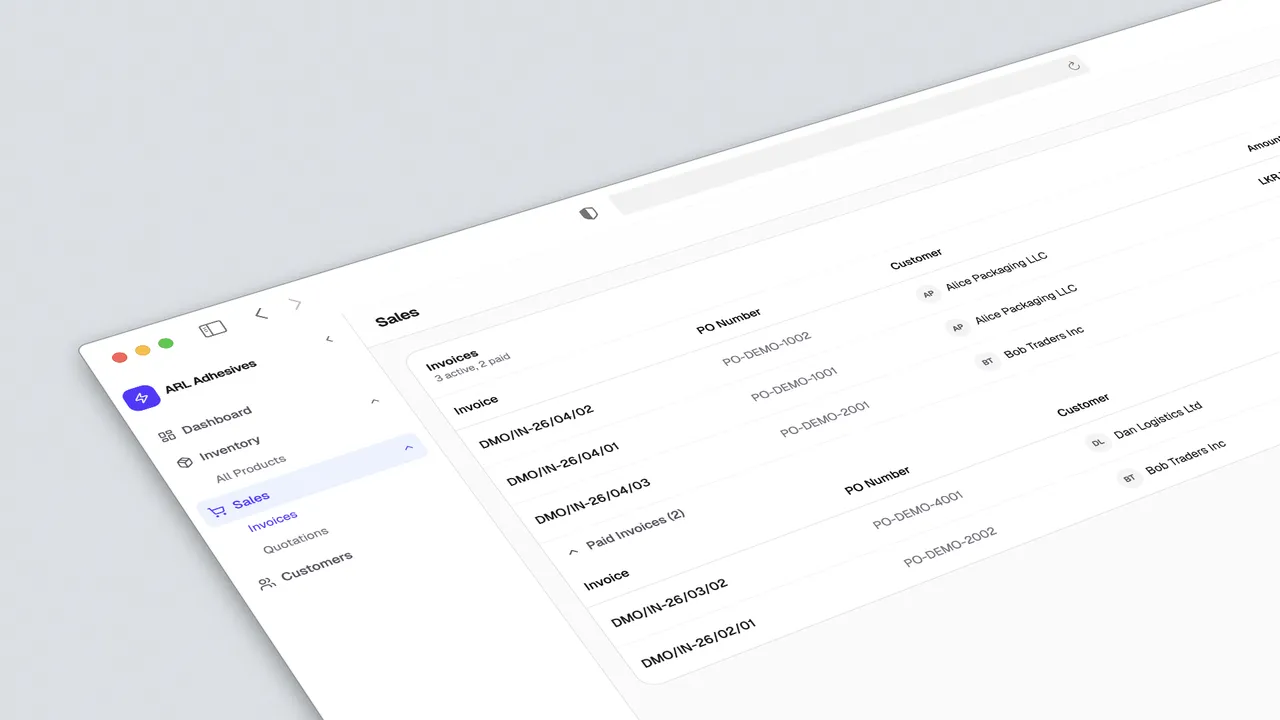Open invoice DMO/IN-26/04/02
The width and height of the screenshot is (1280, 720).
536,426
